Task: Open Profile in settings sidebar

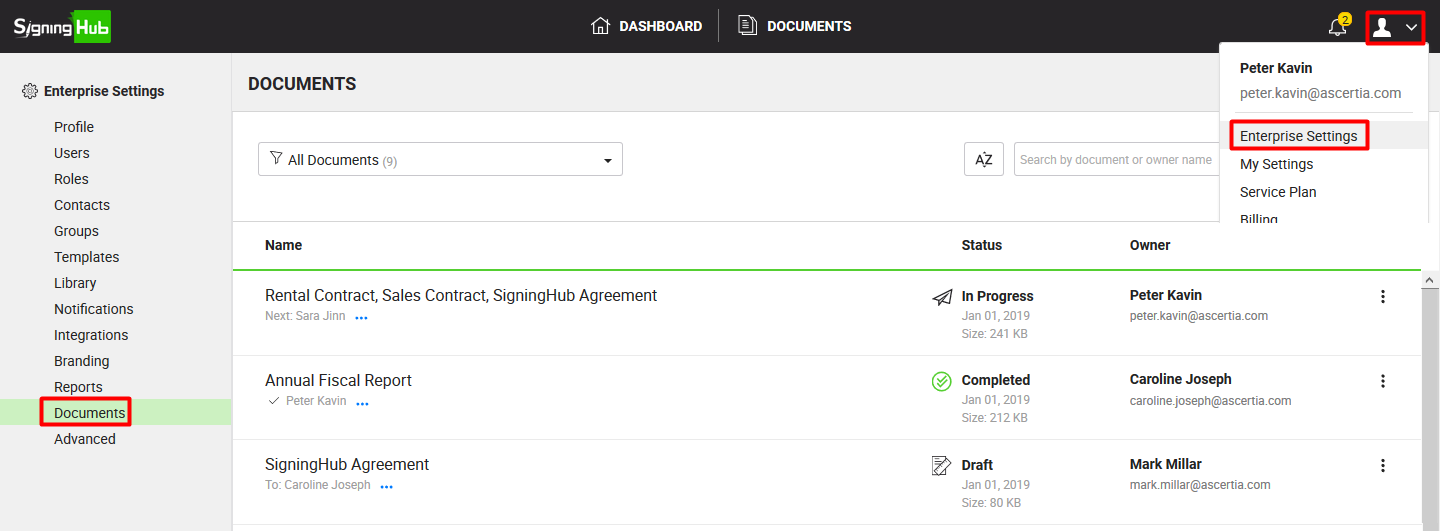Action: tap(74, 127)
